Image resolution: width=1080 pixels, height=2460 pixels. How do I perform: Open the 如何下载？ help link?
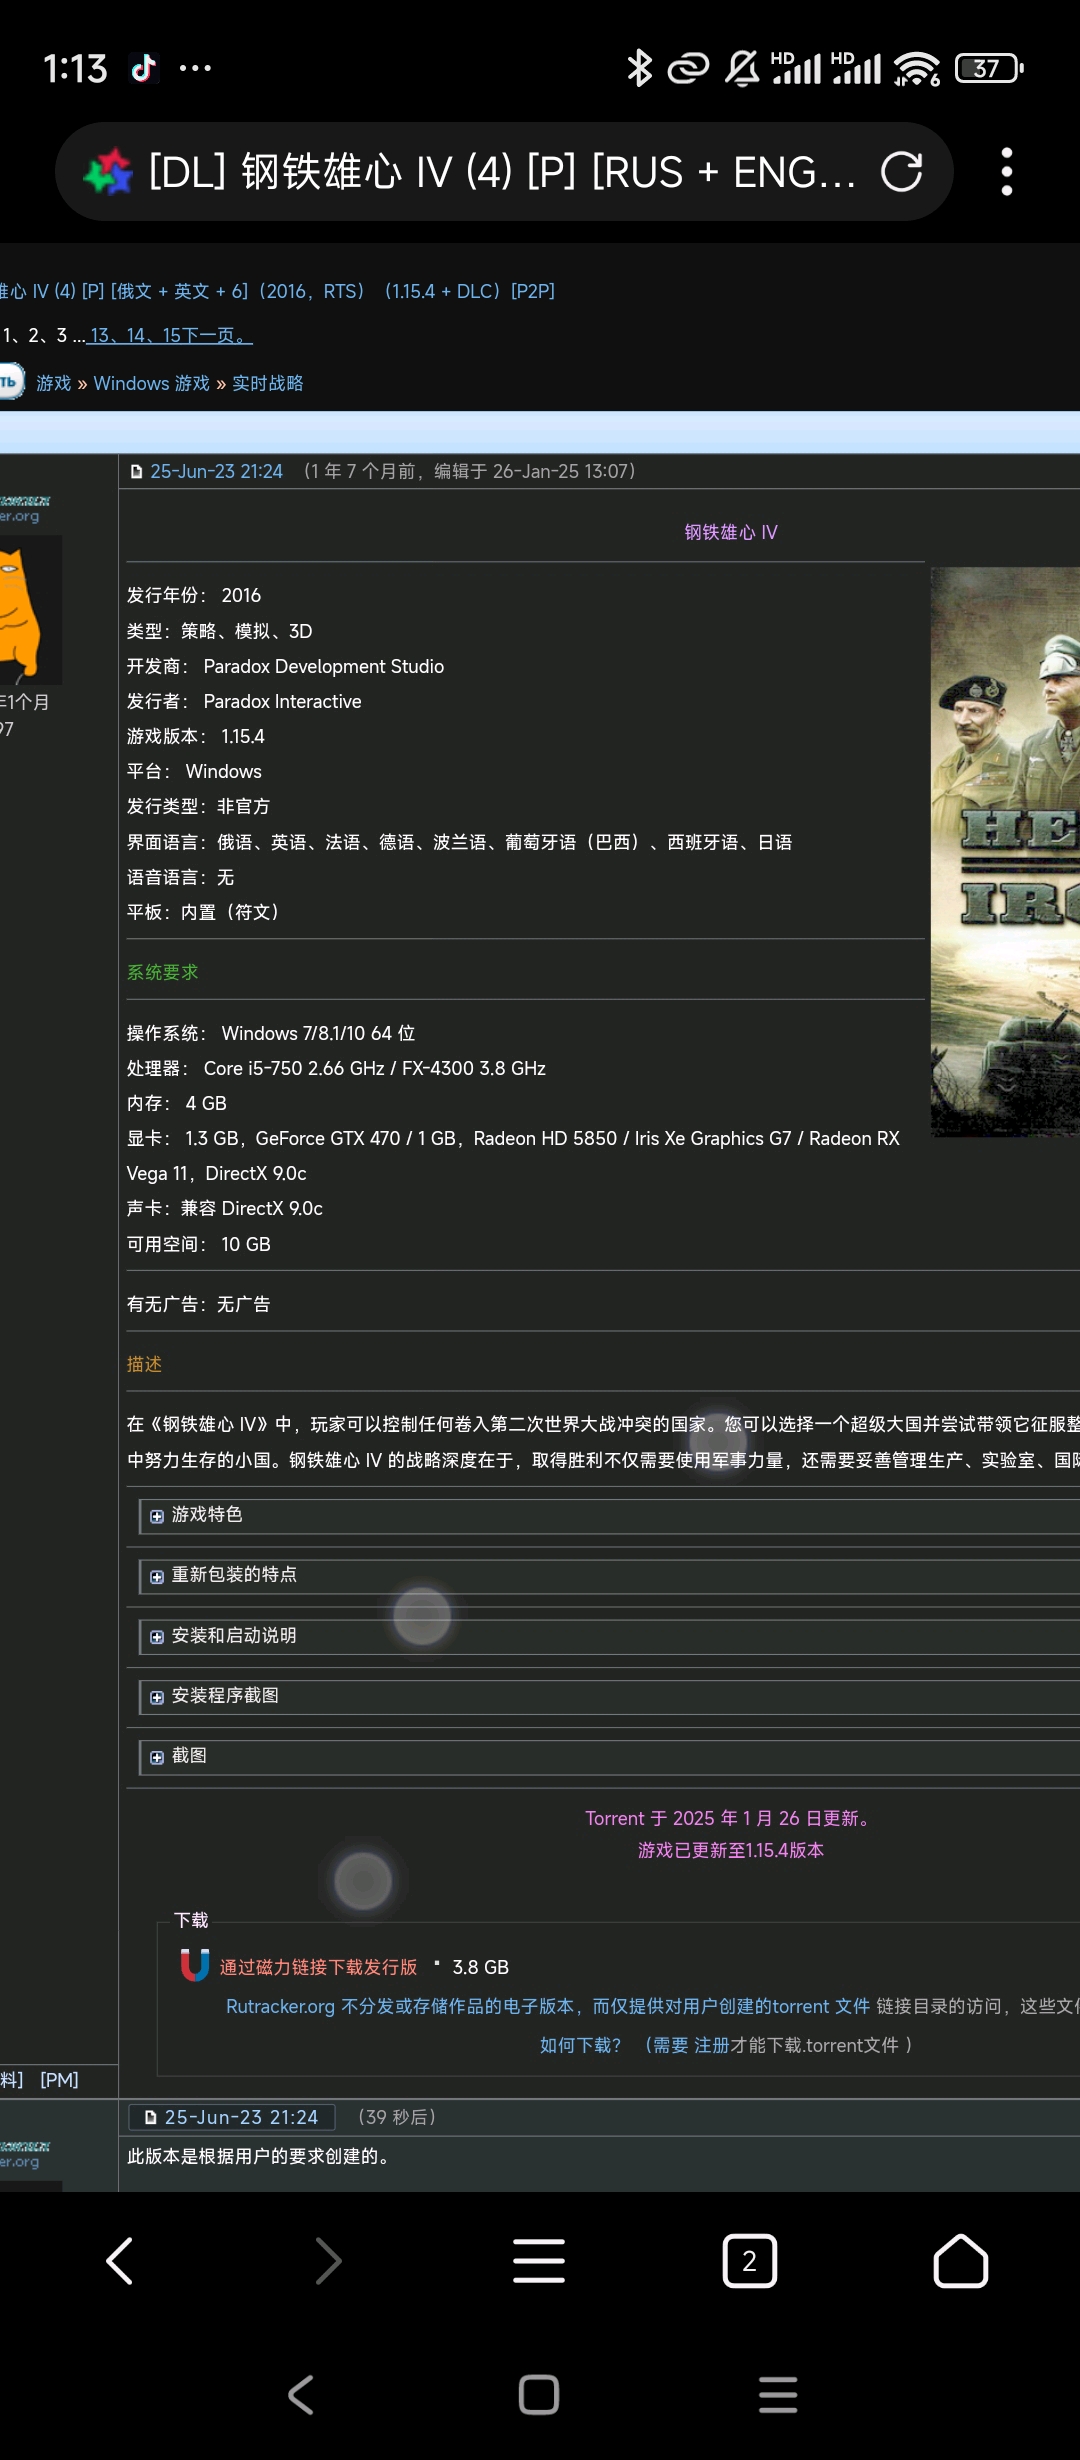[x=581, y=2046]
